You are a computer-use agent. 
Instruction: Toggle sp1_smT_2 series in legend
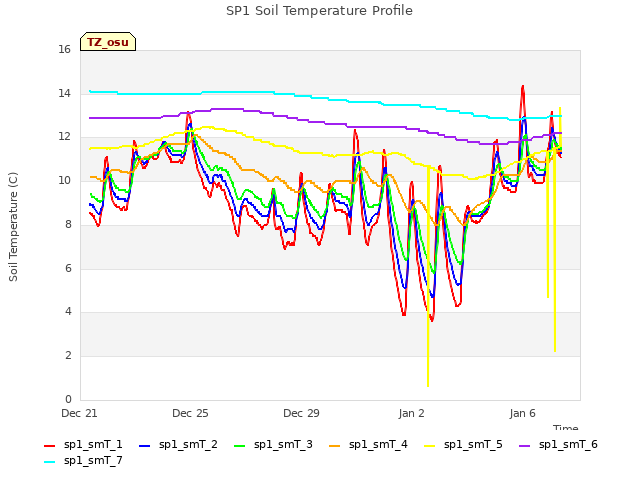coord(178,444)
